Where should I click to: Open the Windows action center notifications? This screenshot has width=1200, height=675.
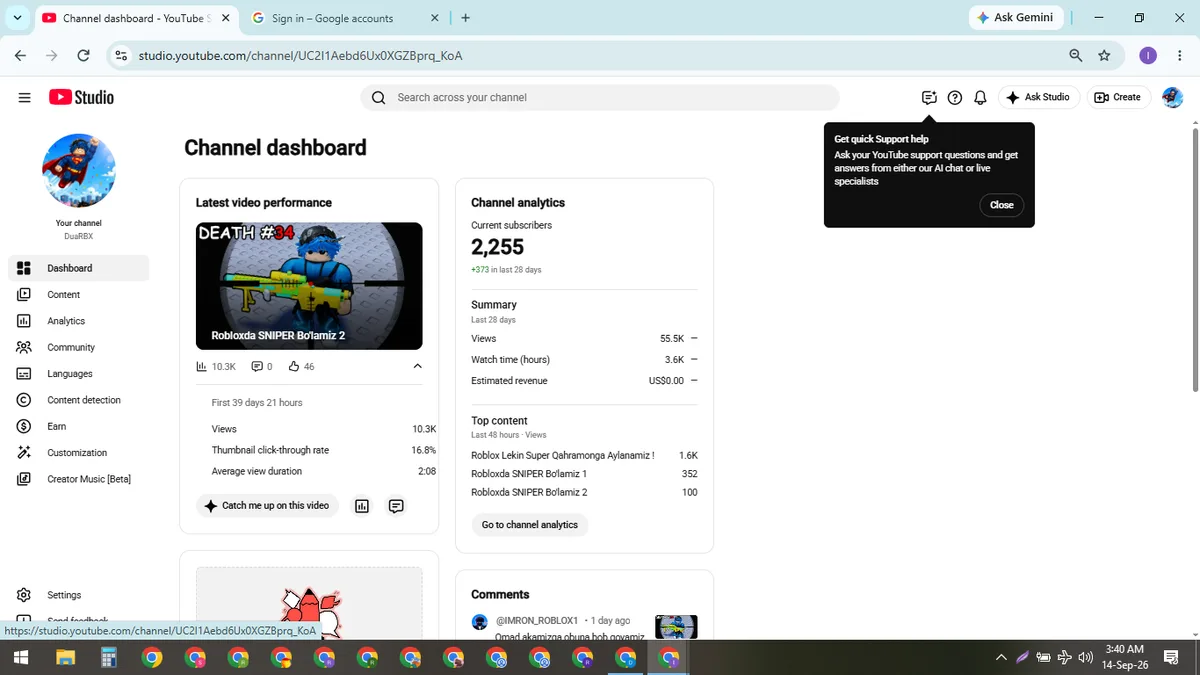tap(1171, 657)
